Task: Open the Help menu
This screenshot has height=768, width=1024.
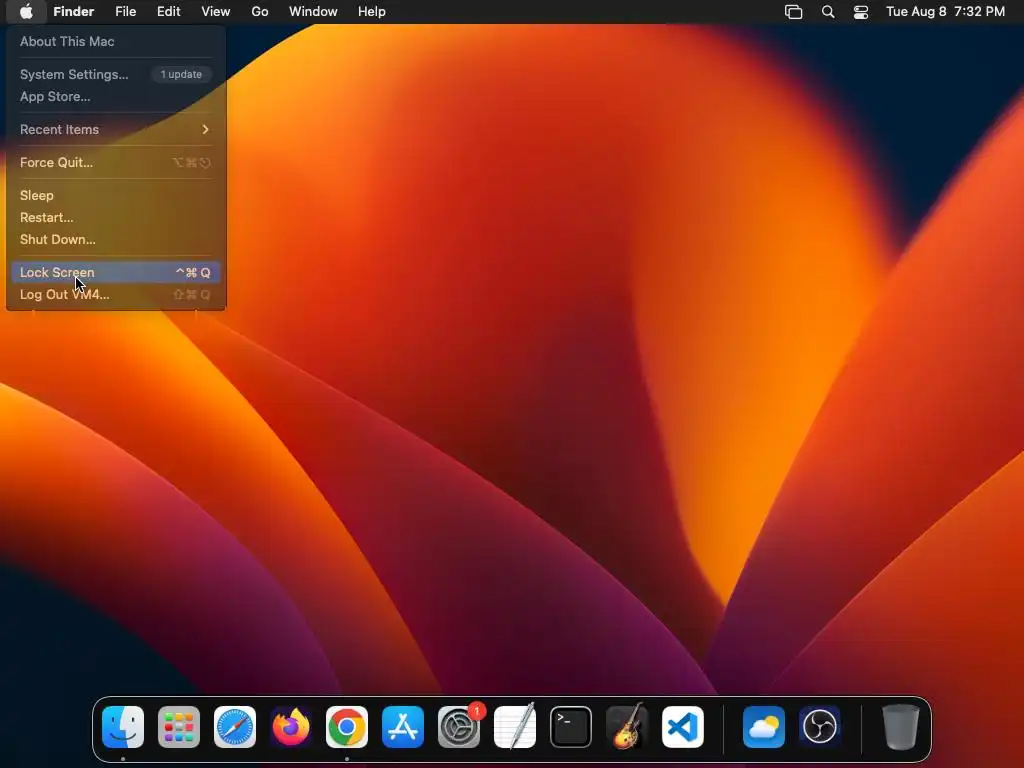Action: (x=372, y=12)
